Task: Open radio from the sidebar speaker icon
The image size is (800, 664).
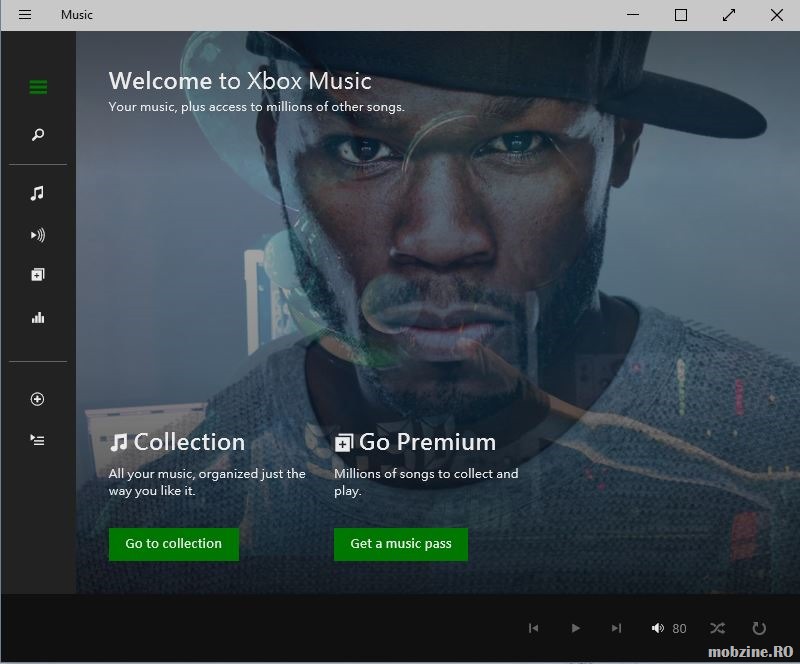Action: click(x=38, y=235)
